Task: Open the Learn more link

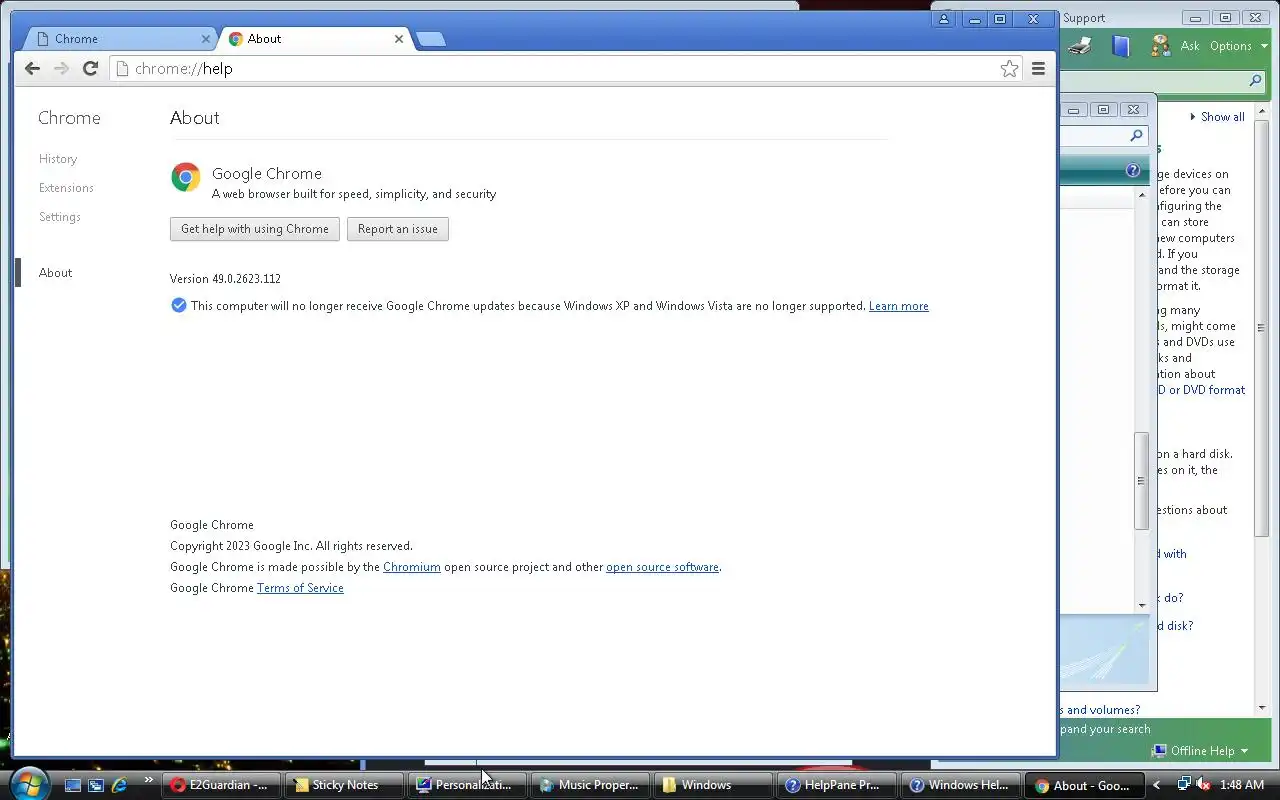Action: click(898, 306)
